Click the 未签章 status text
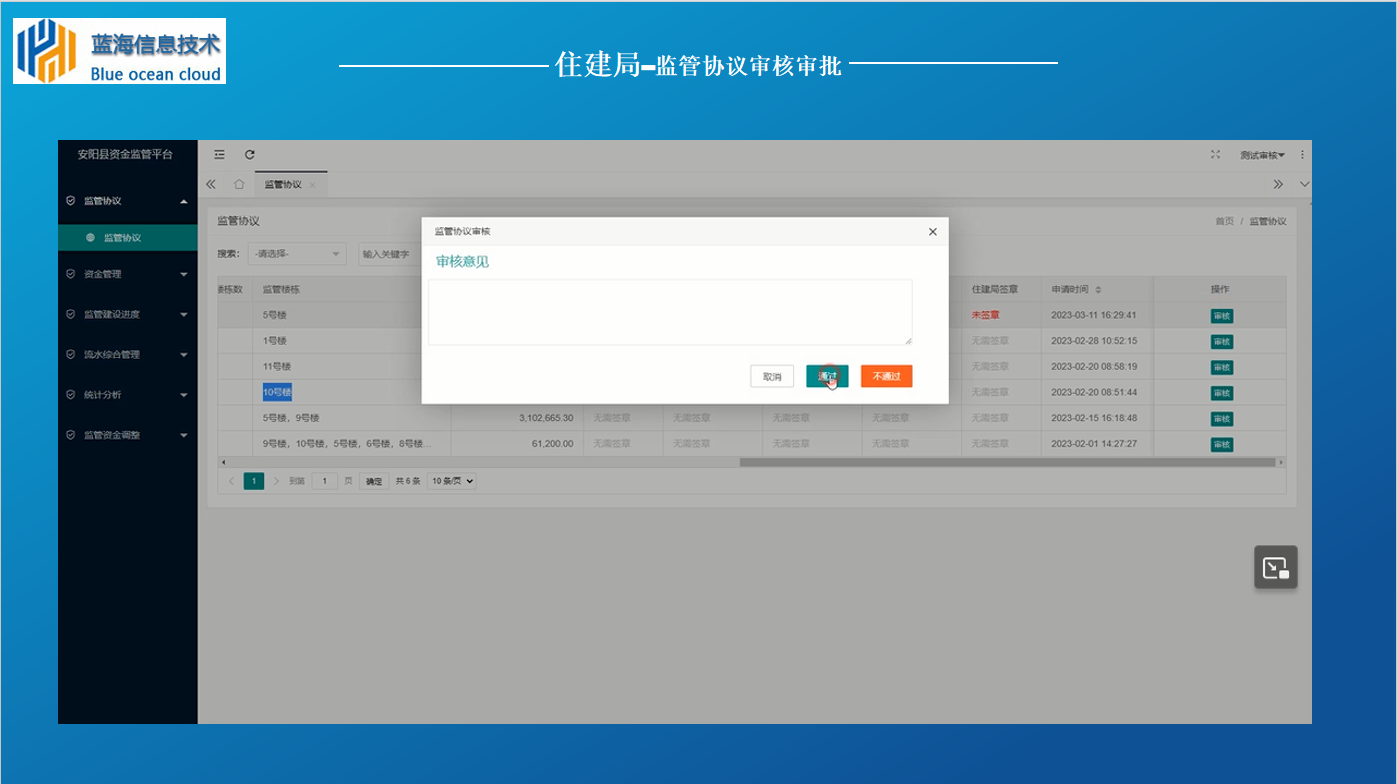This screenshot has height=784, width=1398. [985, 315]
